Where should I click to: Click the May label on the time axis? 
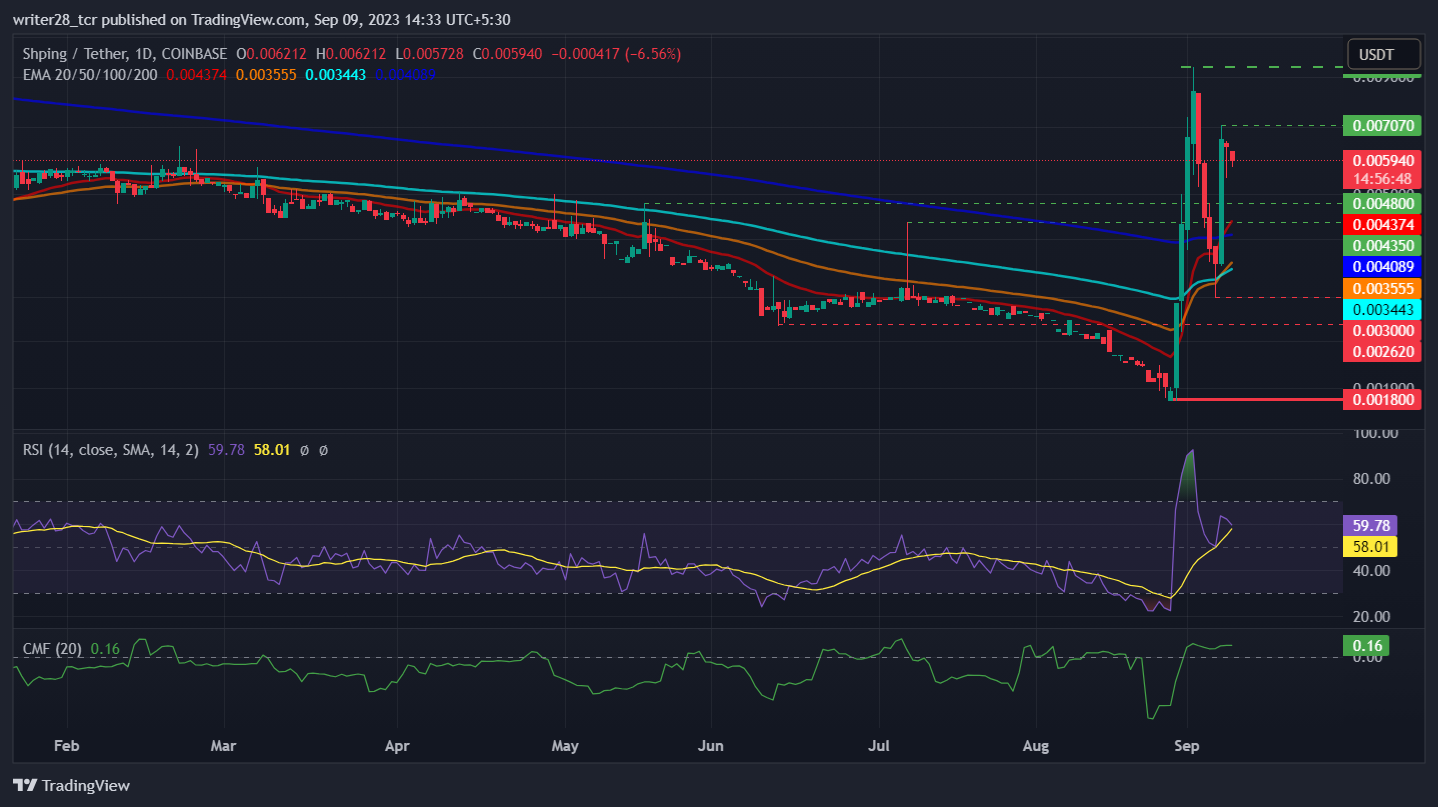coord(566,746)
